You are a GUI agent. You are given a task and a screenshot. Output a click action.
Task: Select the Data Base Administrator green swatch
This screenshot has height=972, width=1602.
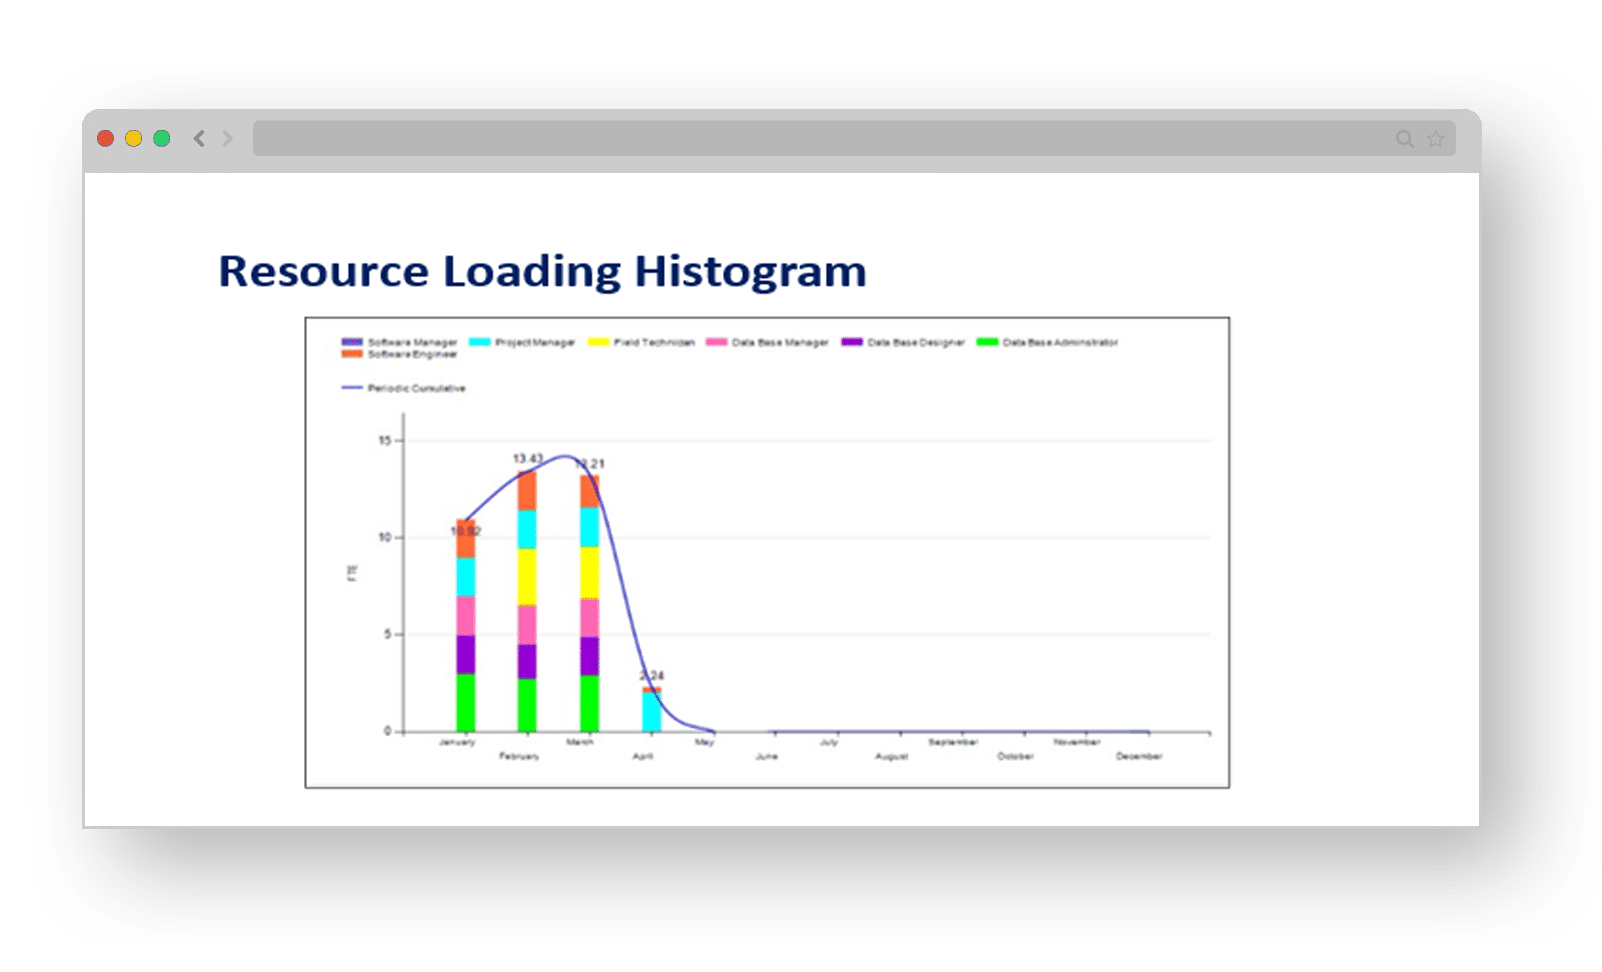click(x=987, y=342)
